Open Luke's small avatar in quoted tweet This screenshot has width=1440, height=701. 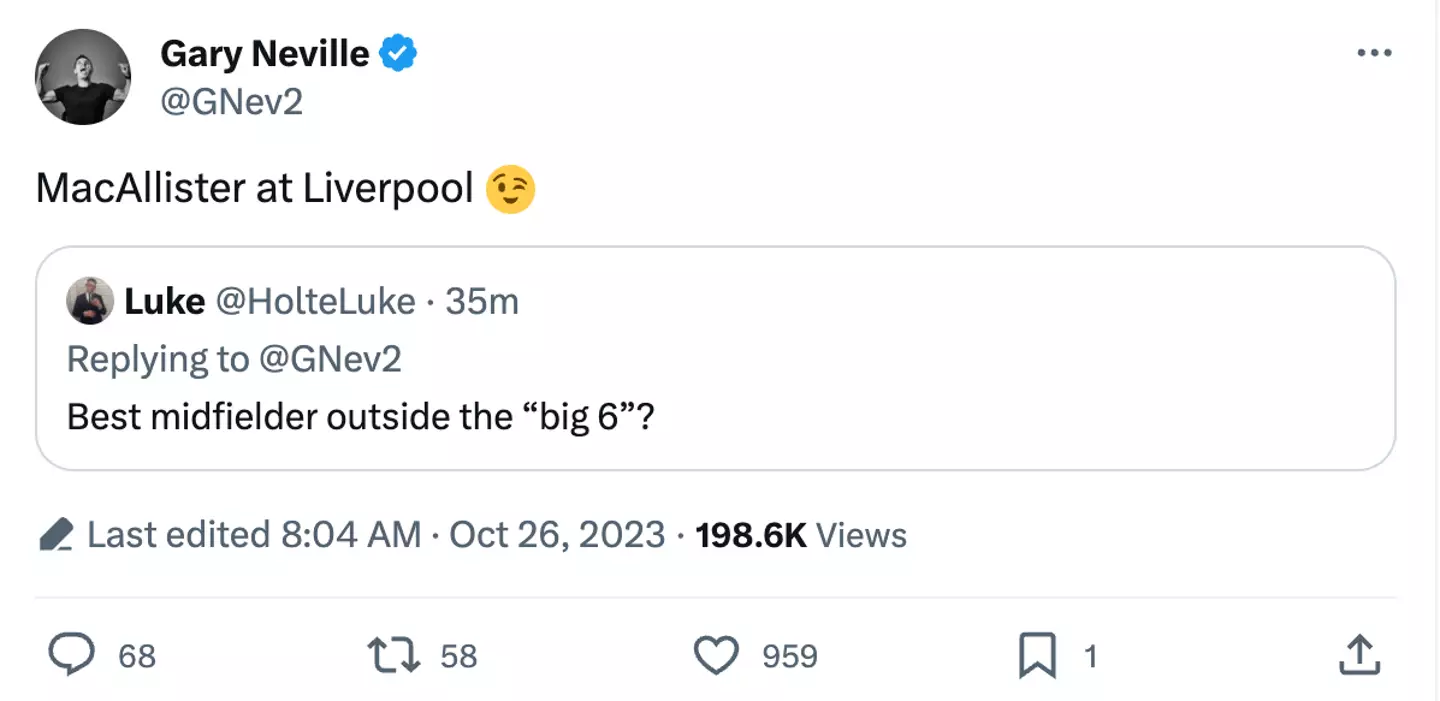point(90,301)
